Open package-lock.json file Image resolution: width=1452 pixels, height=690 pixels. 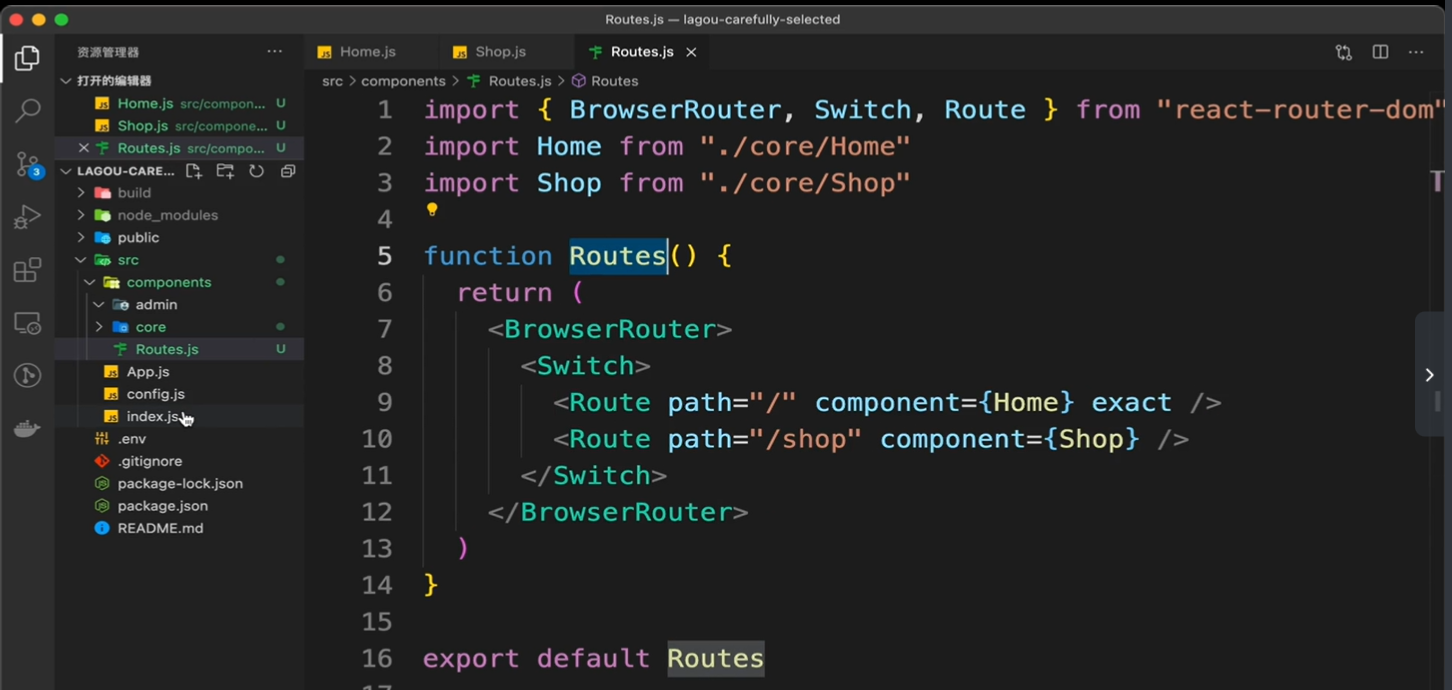tap(180, 483)
